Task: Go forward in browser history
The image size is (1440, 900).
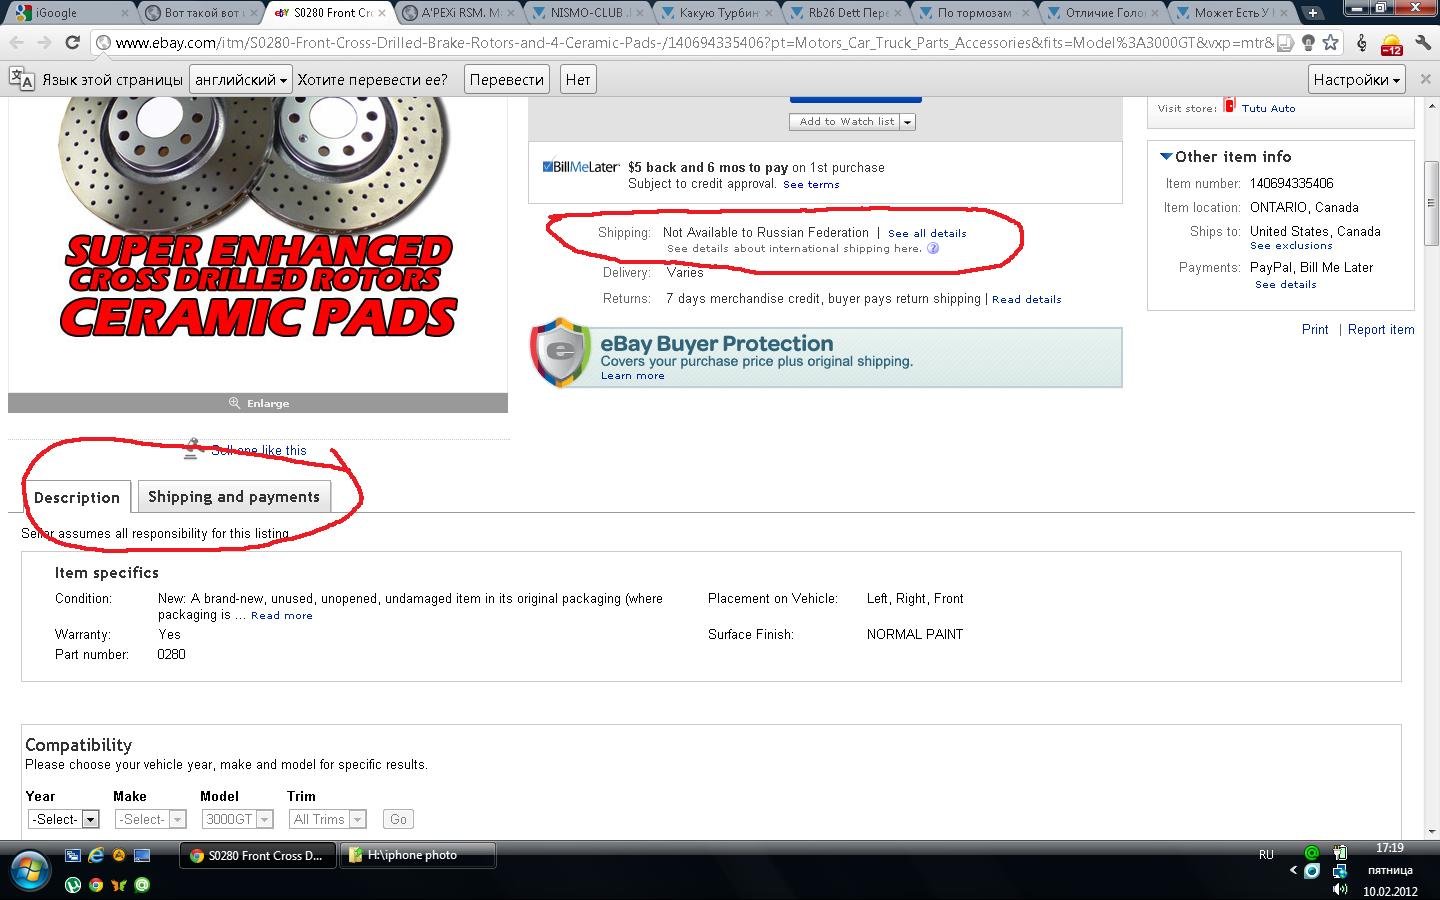Action: (x=44, y=43)
